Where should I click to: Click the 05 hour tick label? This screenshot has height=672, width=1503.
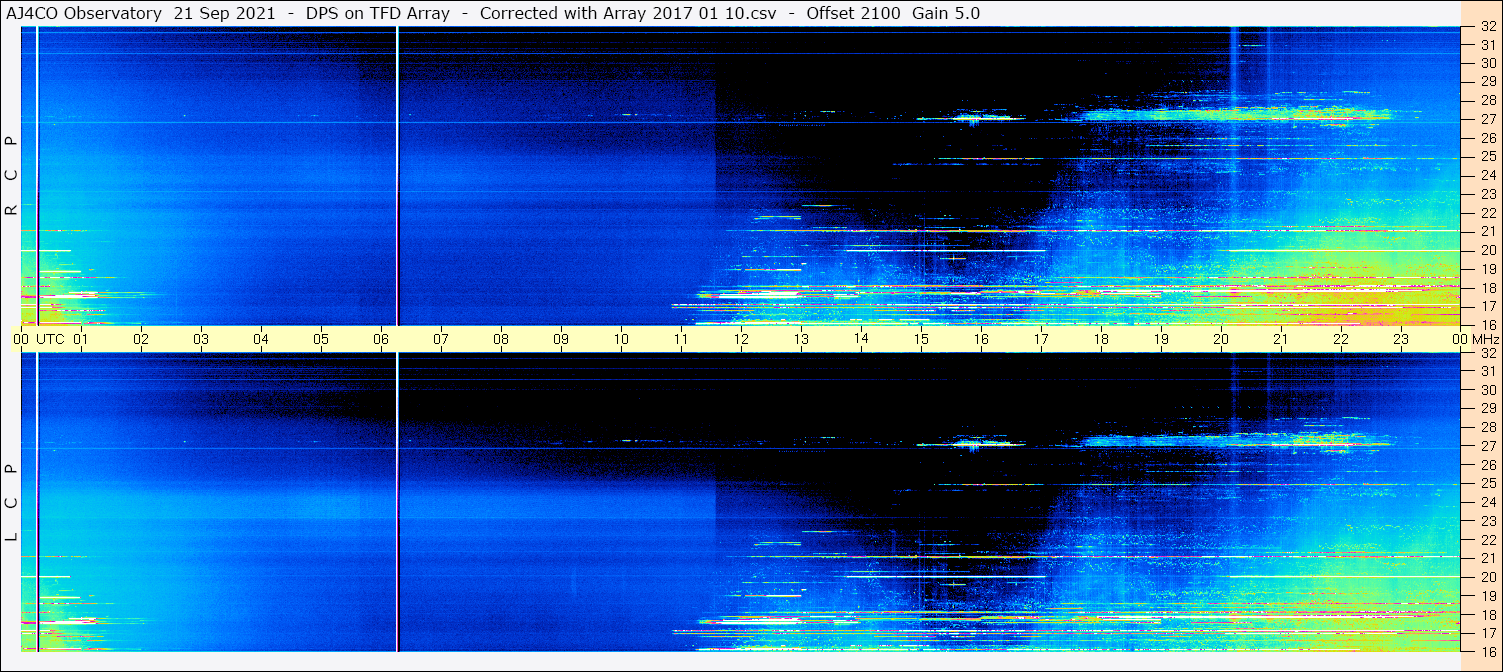(x=321, y=338)
